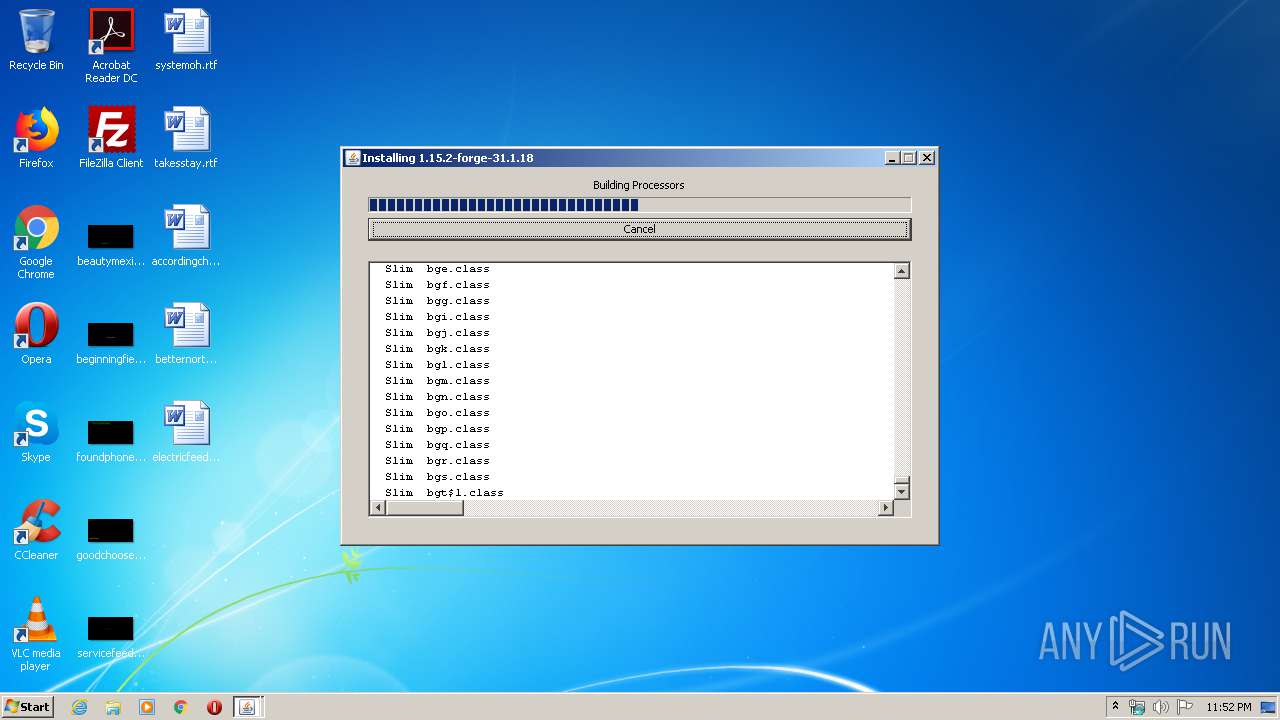Viewport: 1280px width, 720px height.
Task: Open electricfeed... Word document
Action: pyautogui.click(x=186, y=432)
